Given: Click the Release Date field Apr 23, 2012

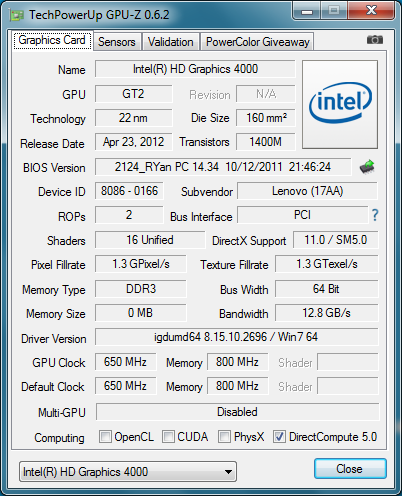Looking at the screenshot, I should [133, 142].
